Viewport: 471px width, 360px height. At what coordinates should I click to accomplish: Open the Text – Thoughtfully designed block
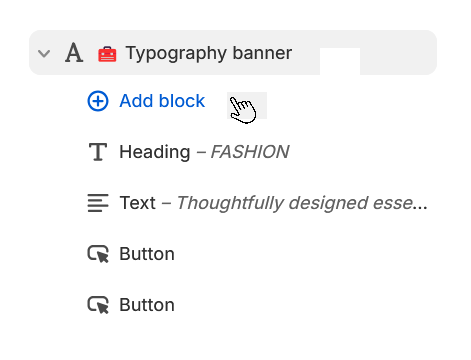(x=273, y=203)
